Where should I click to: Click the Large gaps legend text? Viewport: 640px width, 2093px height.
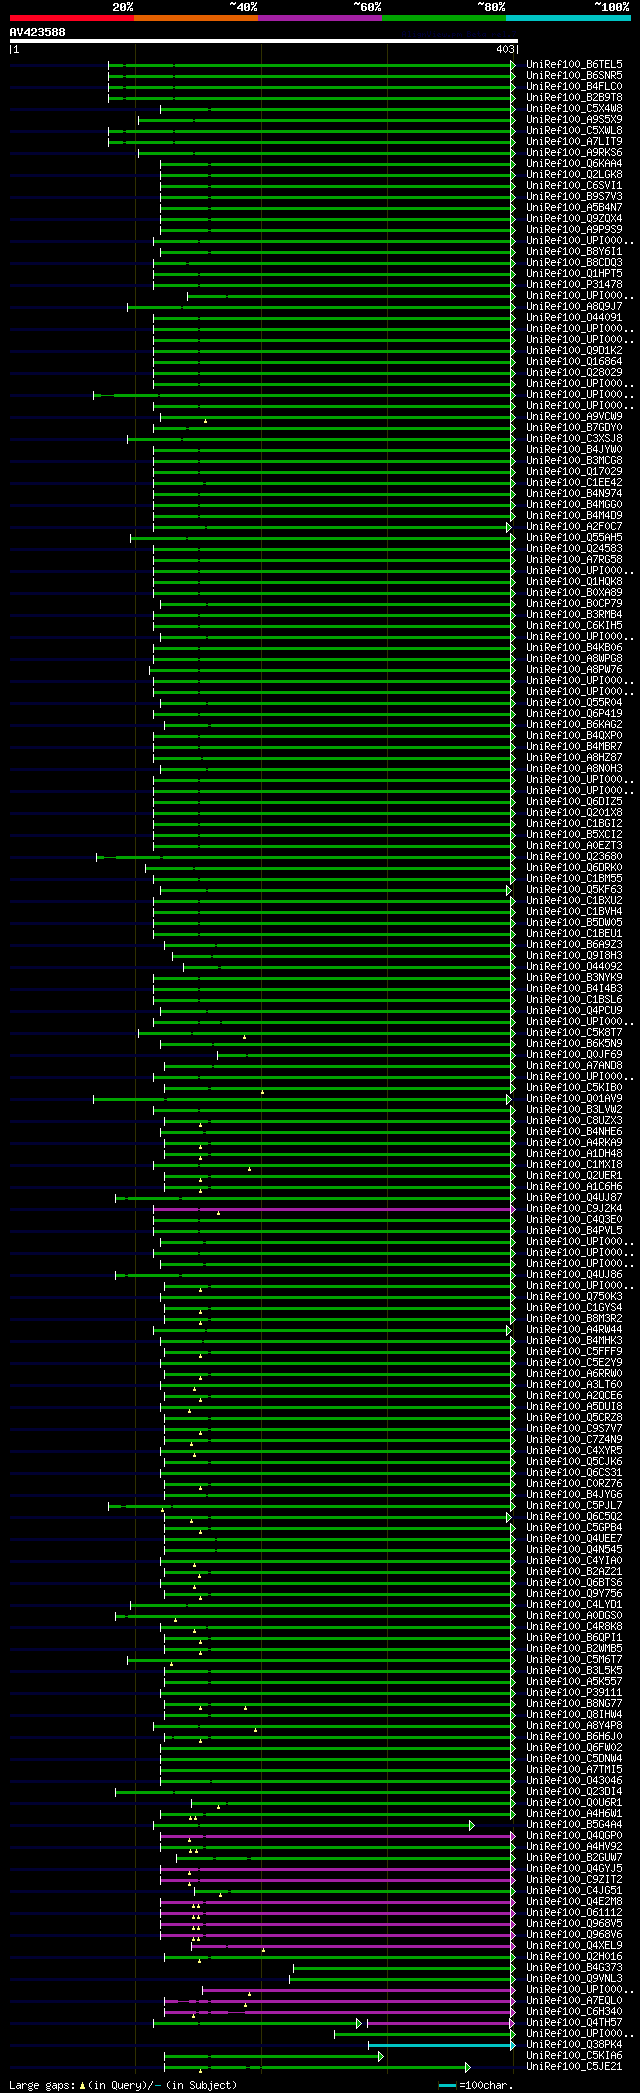[123, 2085]
